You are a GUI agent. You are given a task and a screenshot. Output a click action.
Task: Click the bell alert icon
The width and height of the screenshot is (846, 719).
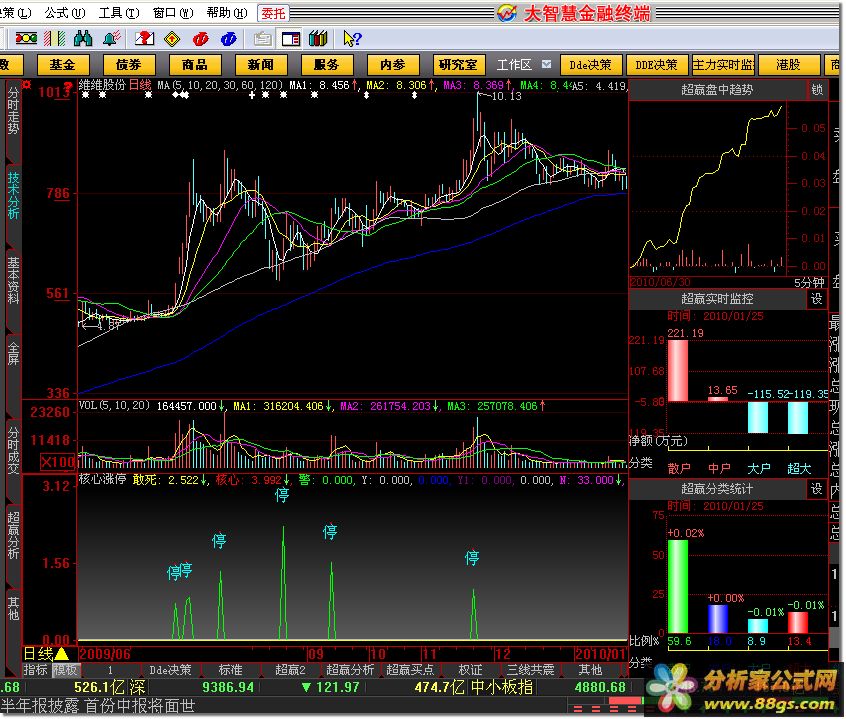pyautogui.click(x=112, y=38)
